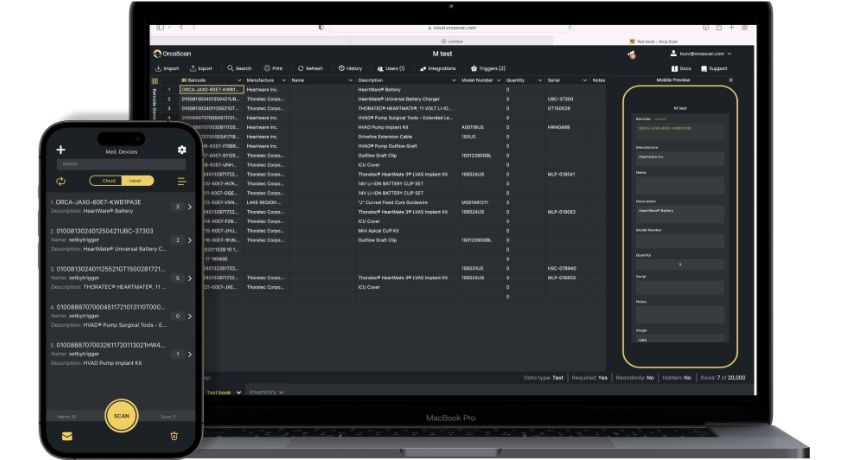The image size is (847, 460).
Task: Switch phone view to Cloud
Action: point(108,181)
